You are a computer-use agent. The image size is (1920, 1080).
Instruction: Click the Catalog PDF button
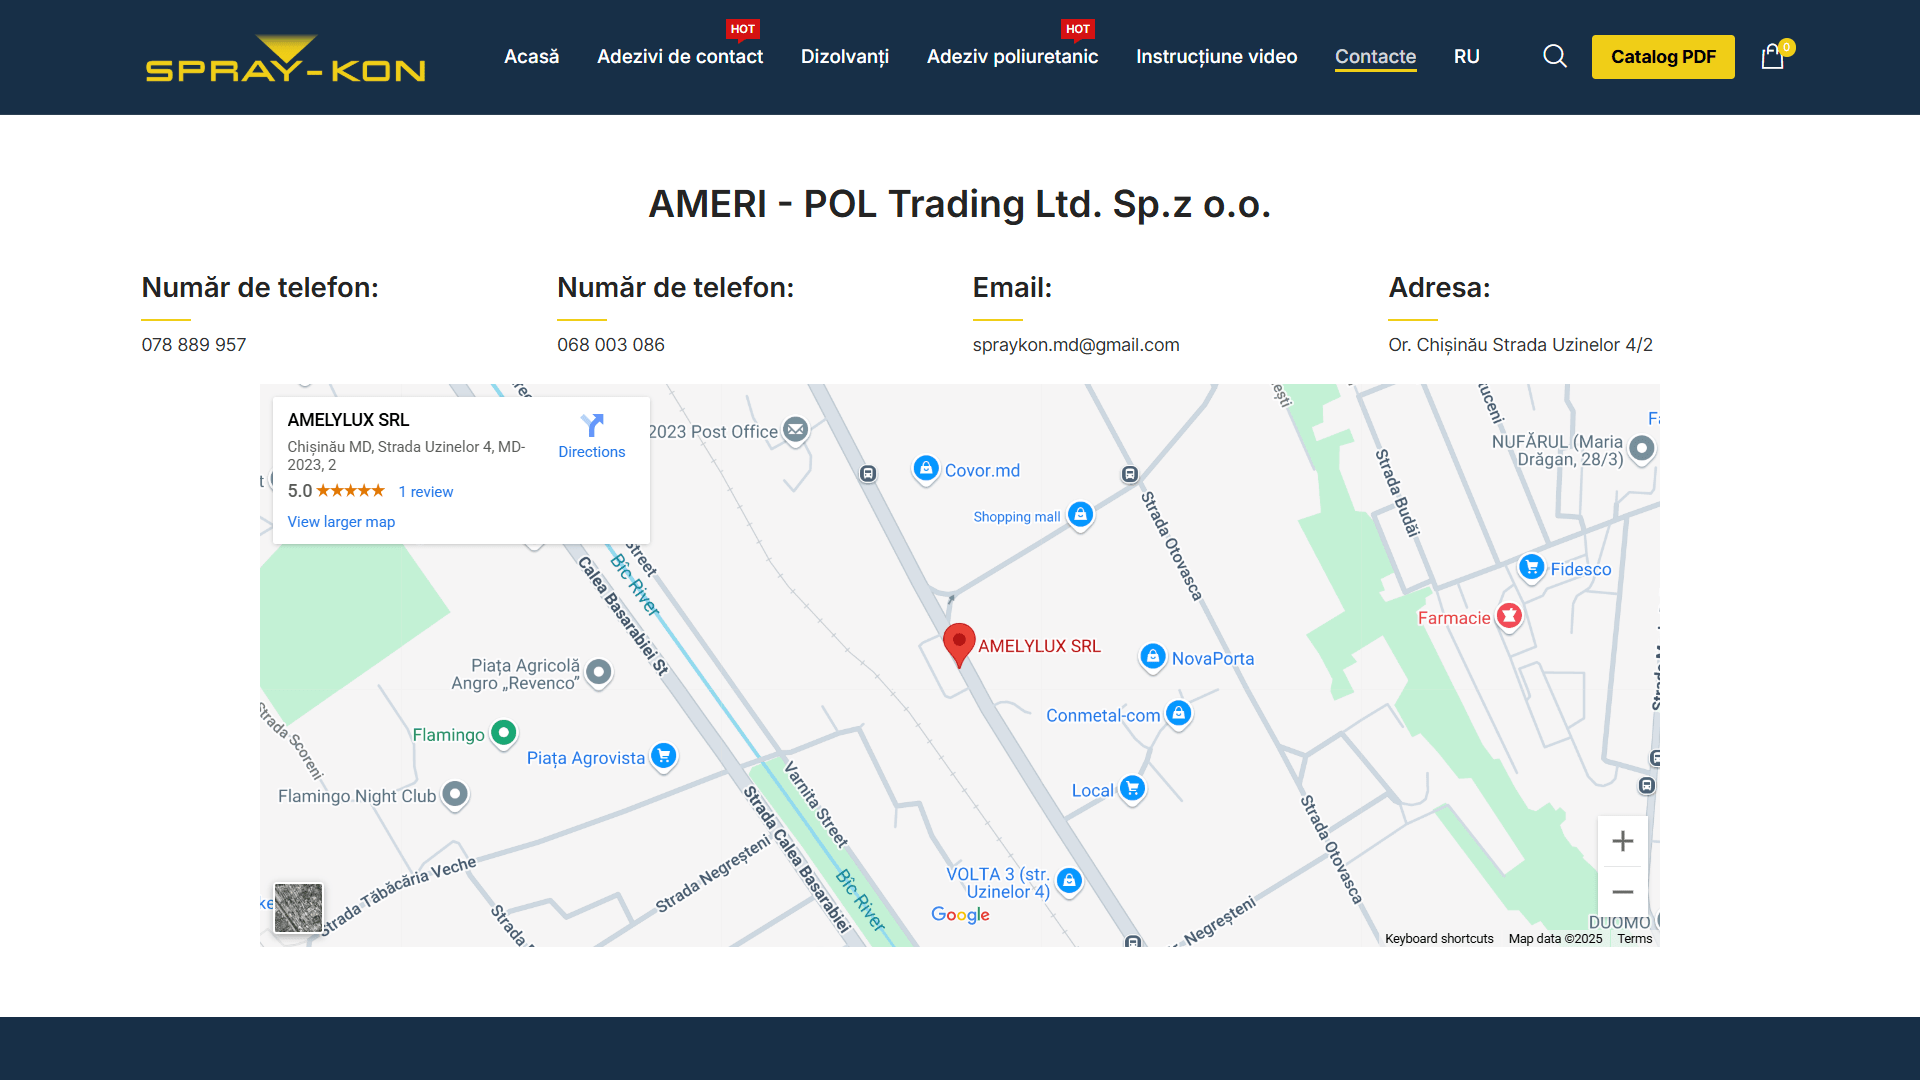click(x=1663, y=57)
